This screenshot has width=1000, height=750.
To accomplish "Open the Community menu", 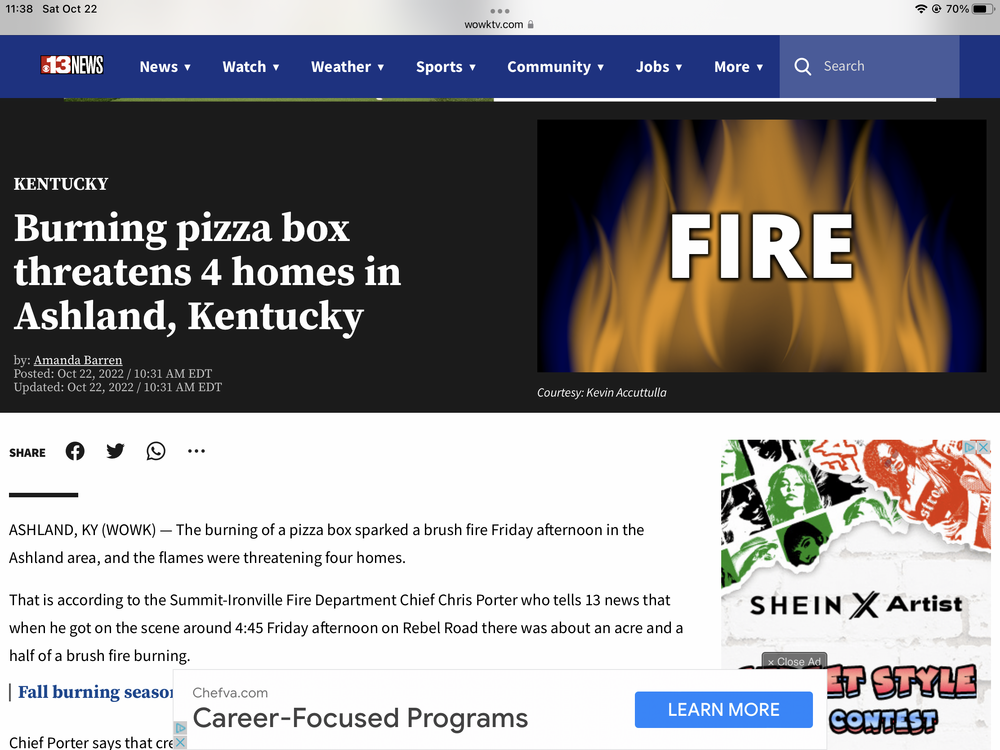I will pos(555,66).
